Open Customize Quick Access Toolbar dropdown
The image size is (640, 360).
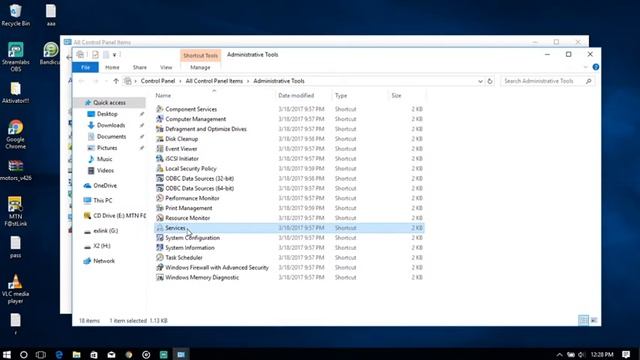coord(115,55)
